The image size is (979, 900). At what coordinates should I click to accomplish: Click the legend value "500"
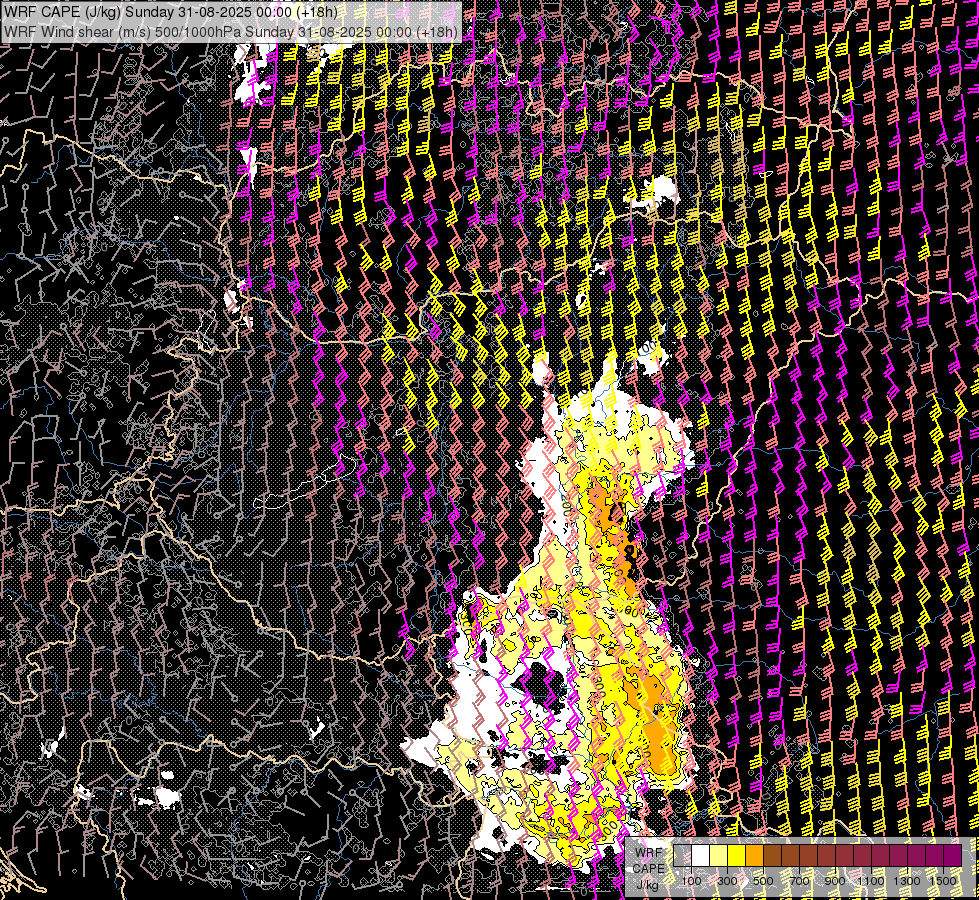click(763, 881)
